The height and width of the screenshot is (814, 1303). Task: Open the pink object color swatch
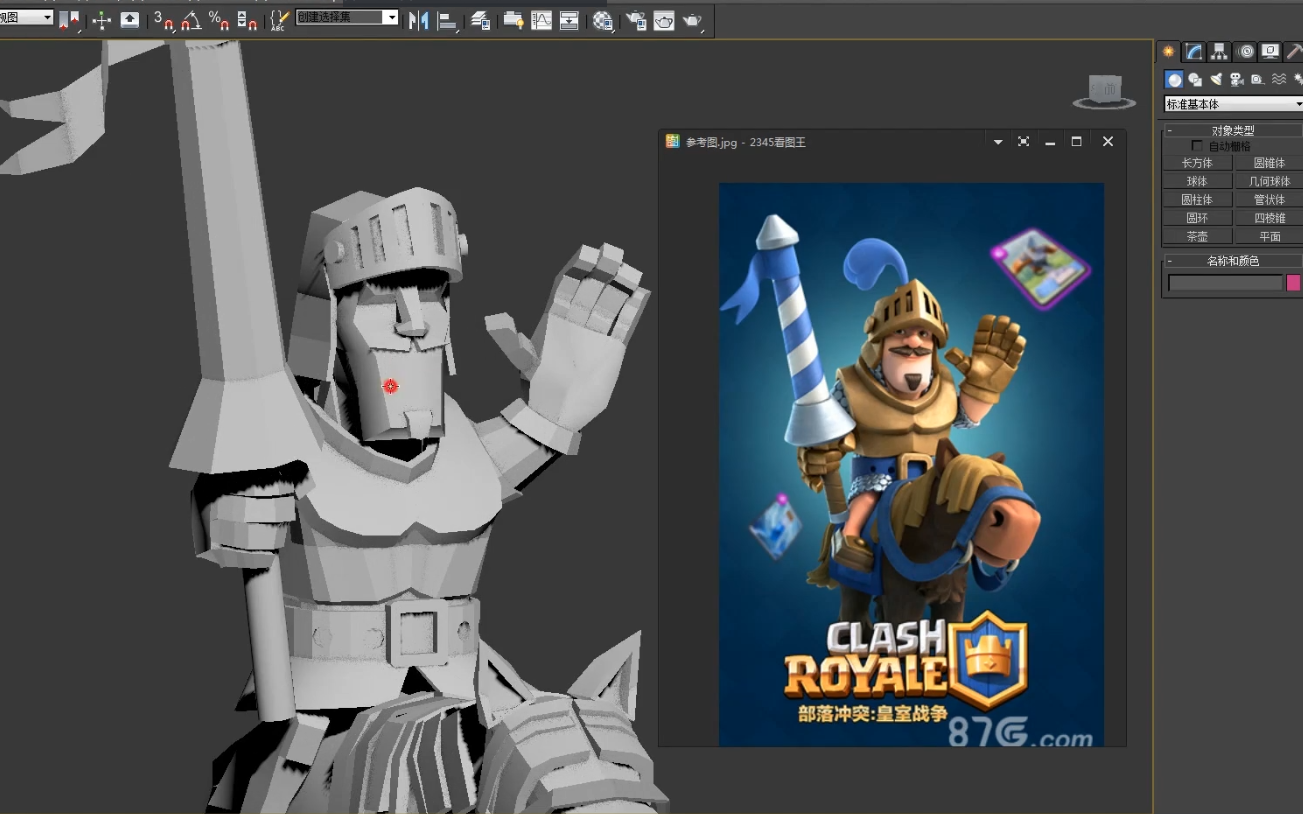click(x=1293, y=283)
